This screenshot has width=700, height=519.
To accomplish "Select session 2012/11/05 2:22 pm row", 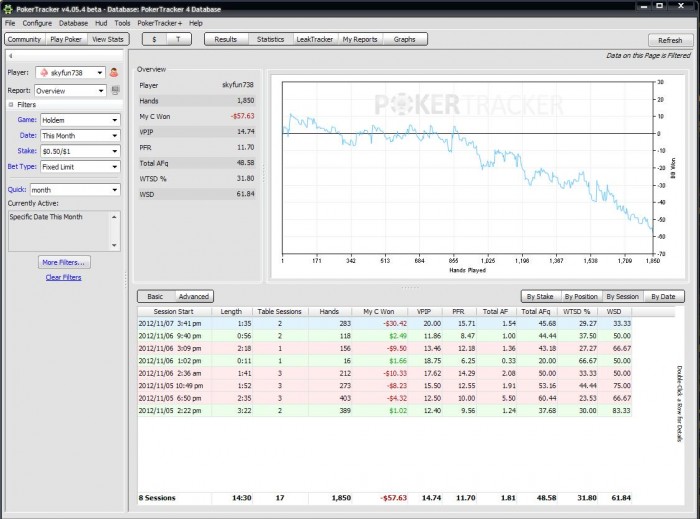I will point(384,411).
